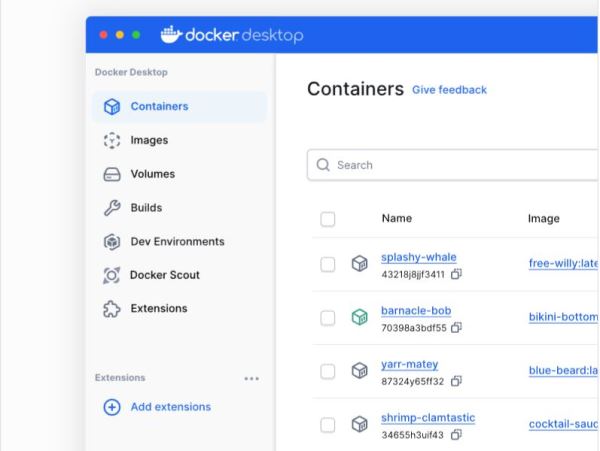Screen dimensions: 600x451
Task: Select the yarr-matey row checkbox
Action: (x=328, y=372)
